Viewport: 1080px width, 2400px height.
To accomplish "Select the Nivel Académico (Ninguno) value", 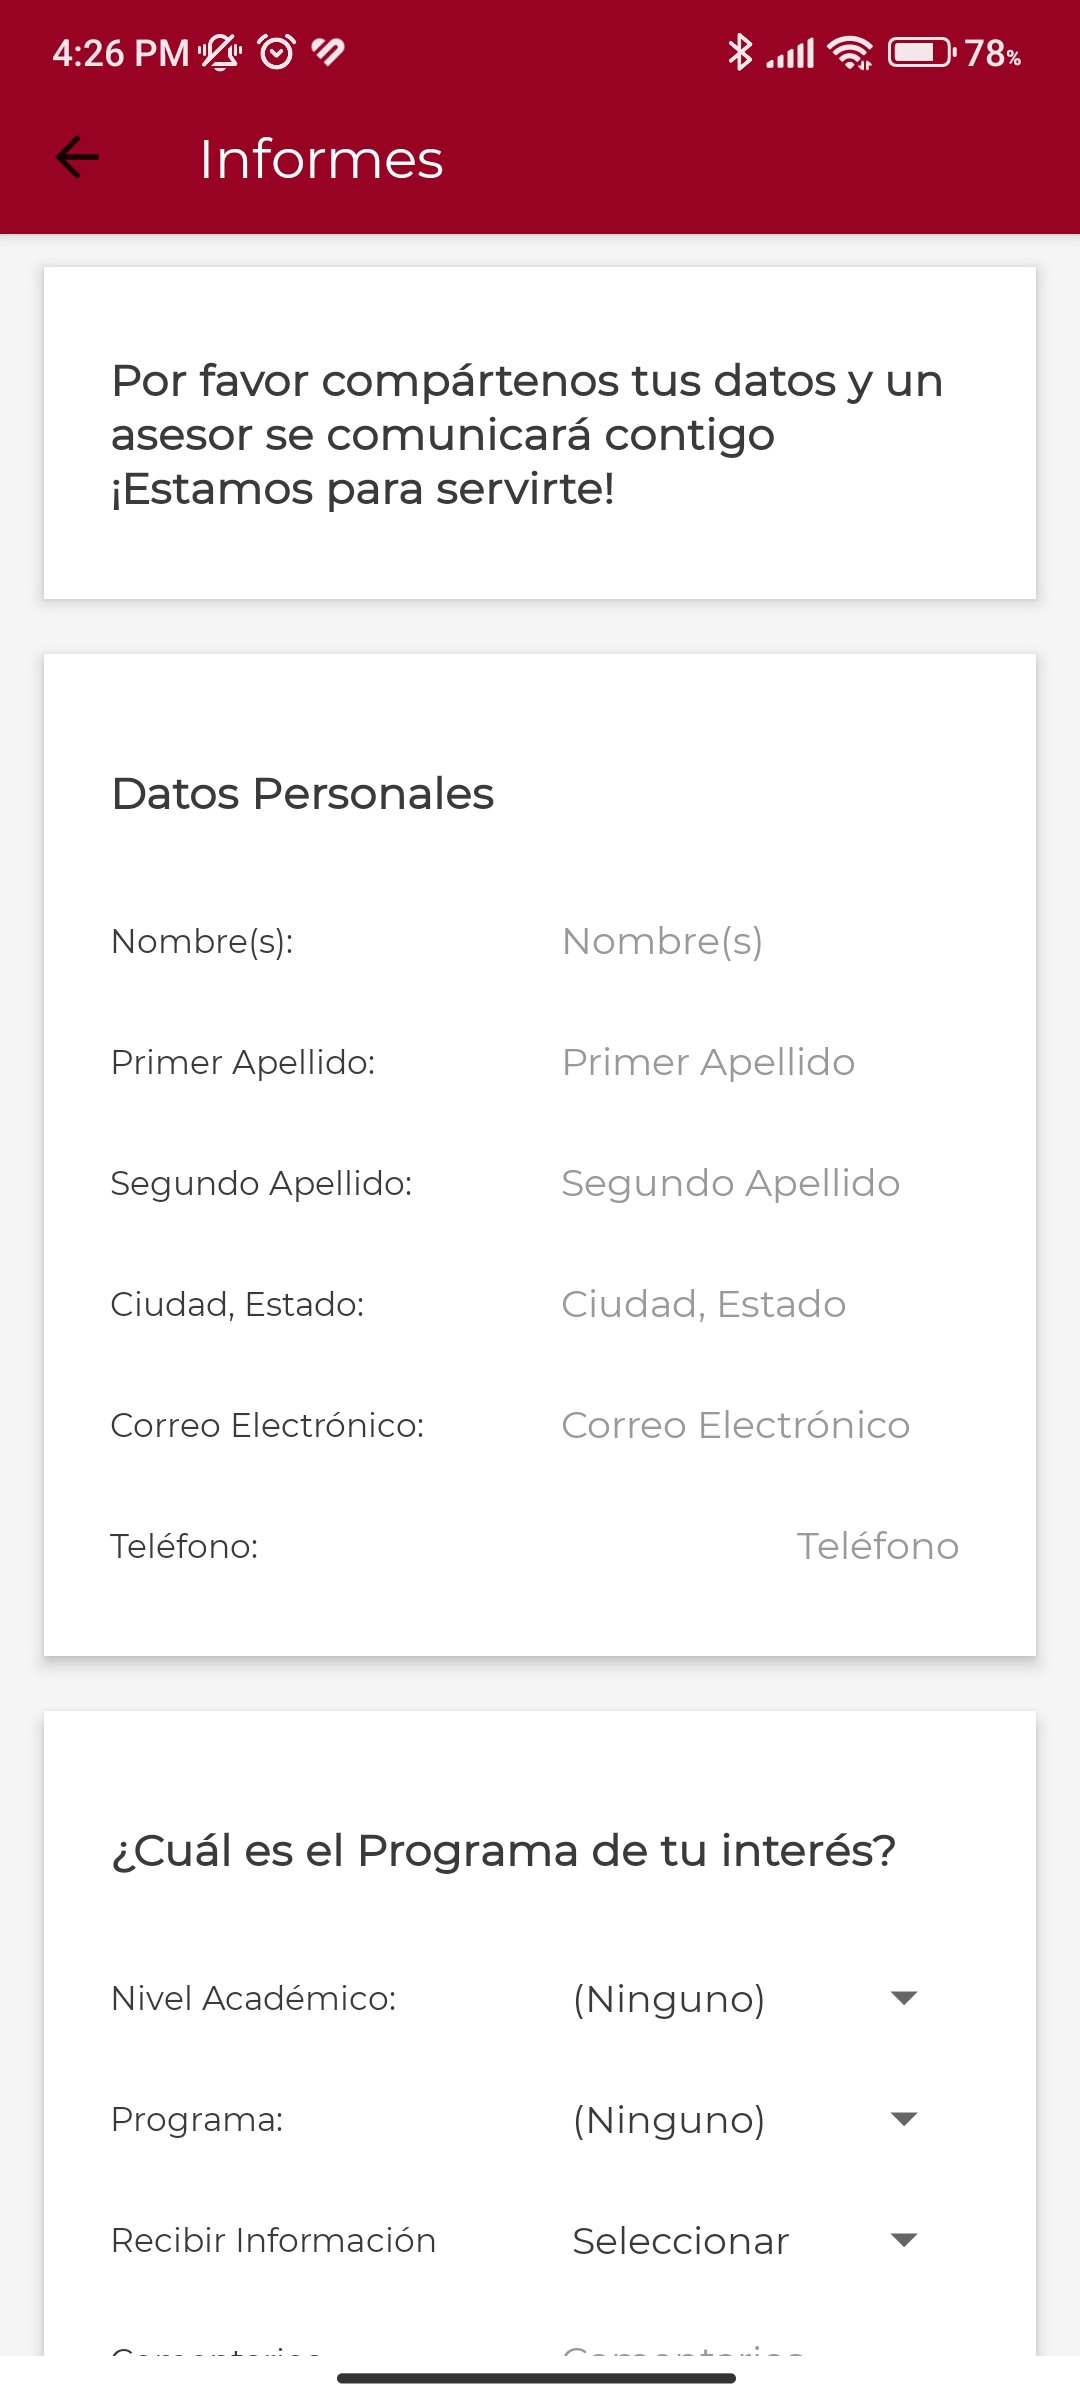I will pos(669,1999).
